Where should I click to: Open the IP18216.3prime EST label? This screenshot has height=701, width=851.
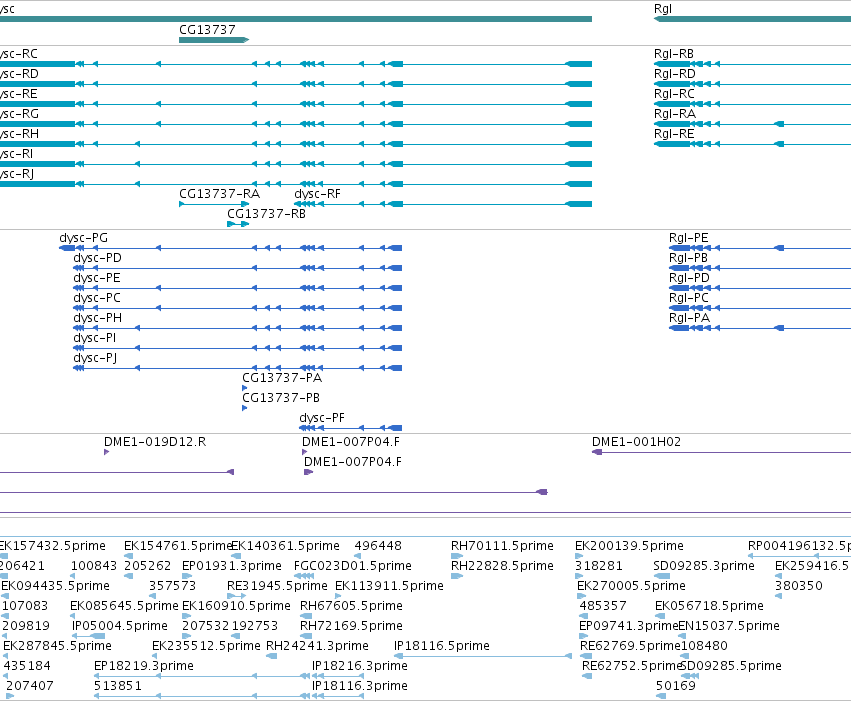tap(360, 666)
